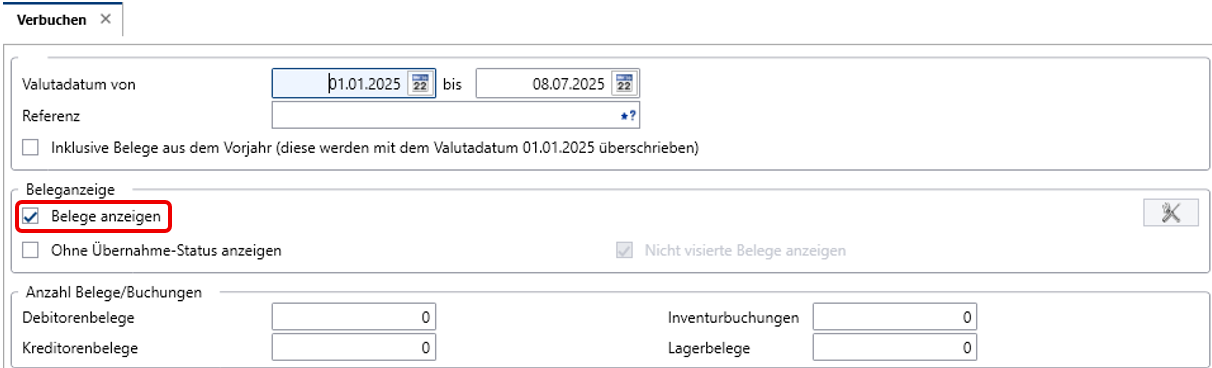1212x368 pixels.
Task: Close the Verbuchen tab
Action: (x=106, y=19)
